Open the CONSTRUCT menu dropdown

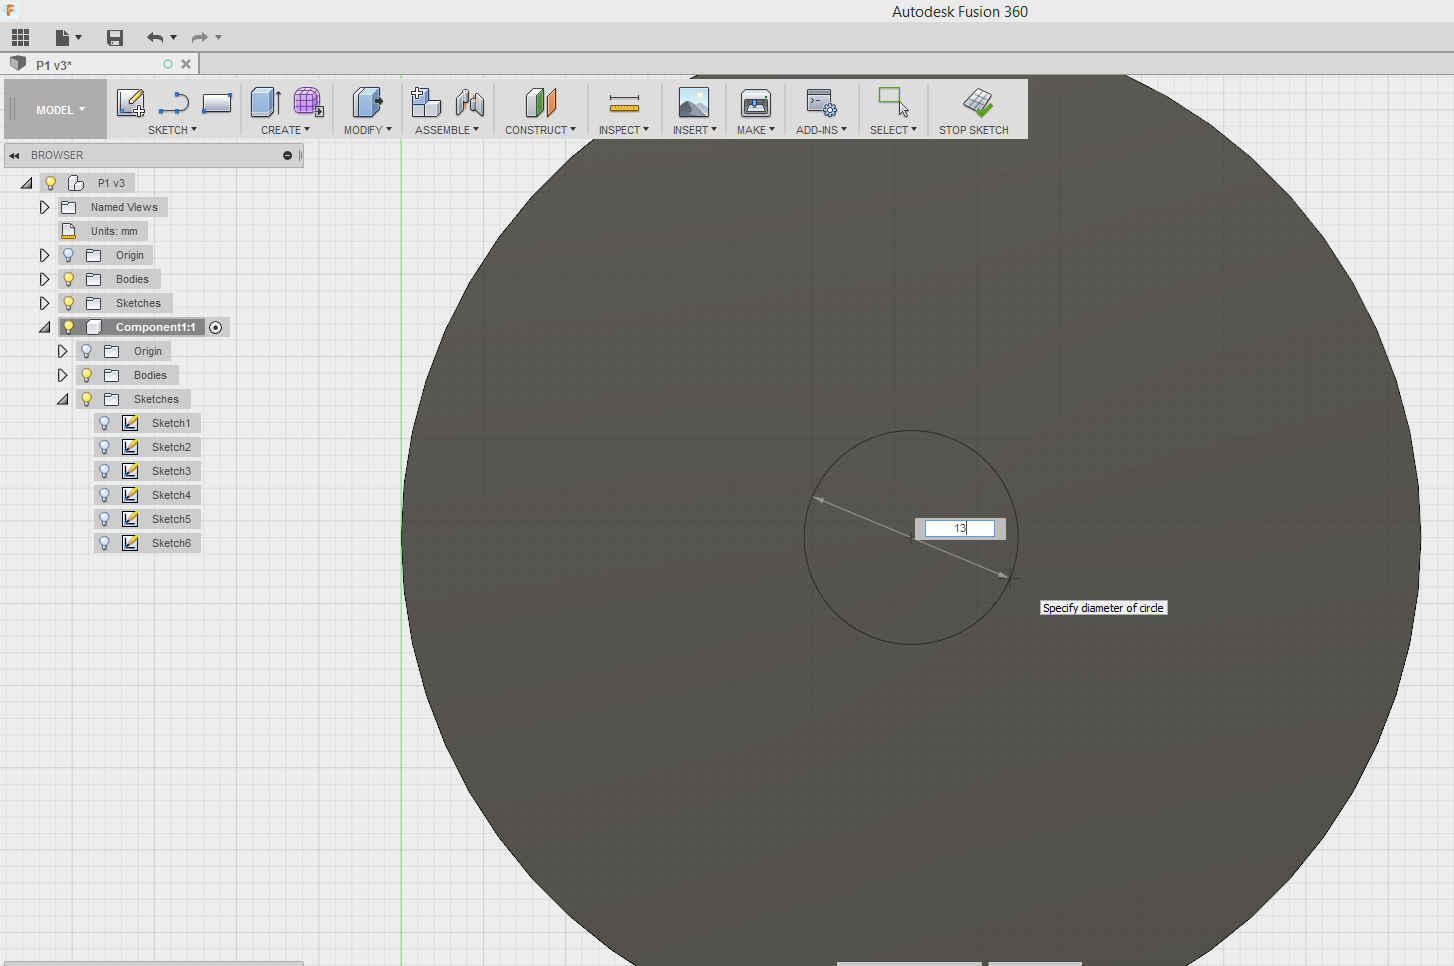click(x=540, y=130)
